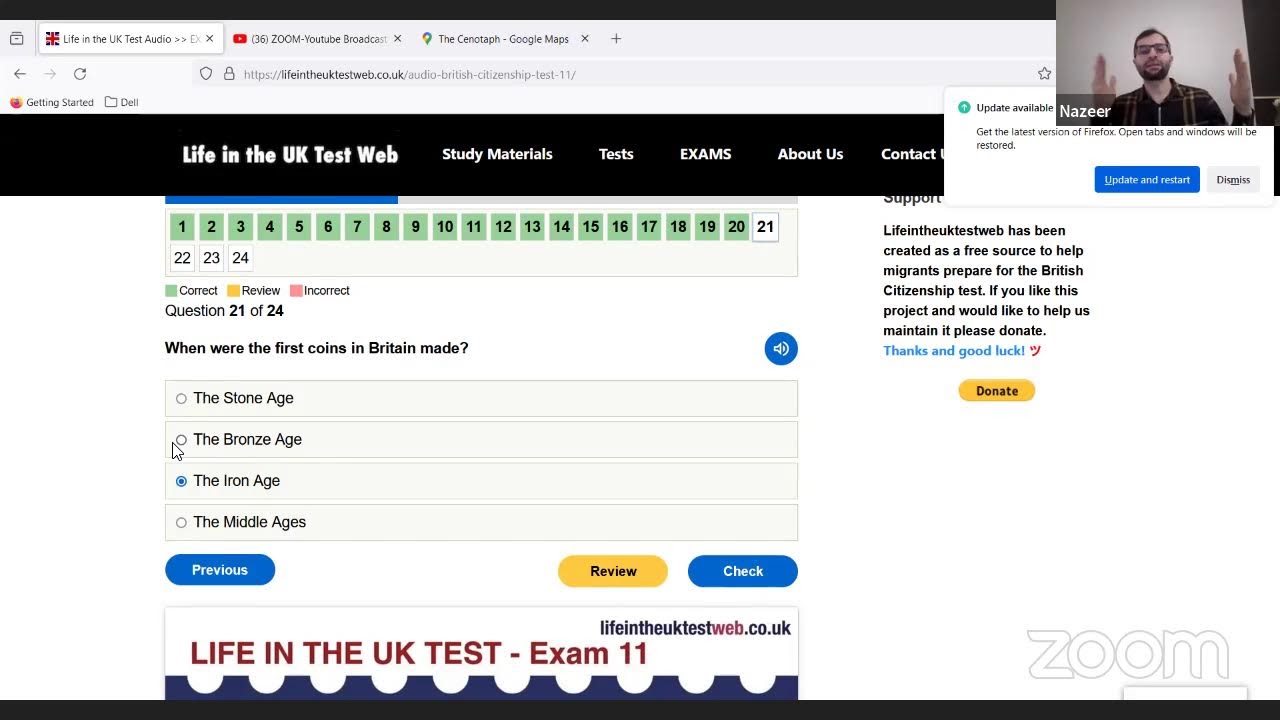The width and height of the screenshot is (1280, 720).
Task: Jump to question 8
Action: [386, 227]
